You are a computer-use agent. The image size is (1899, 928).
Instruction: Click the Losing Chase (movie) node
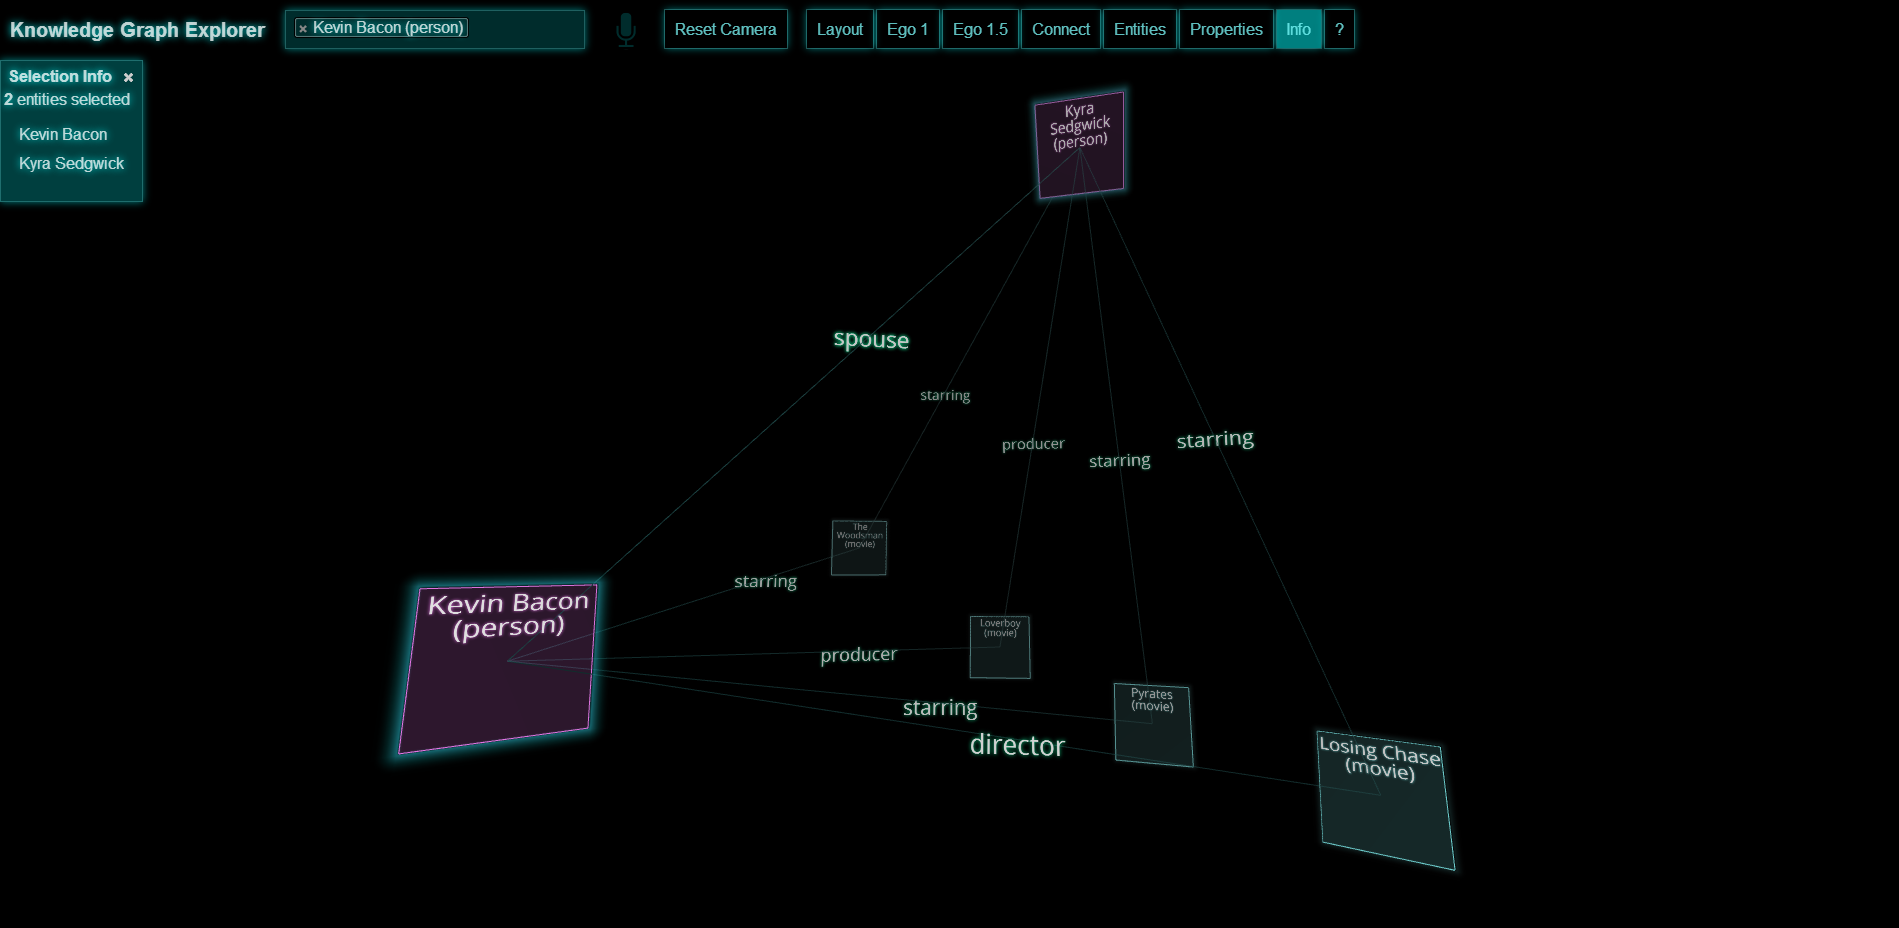[1385, 800]
